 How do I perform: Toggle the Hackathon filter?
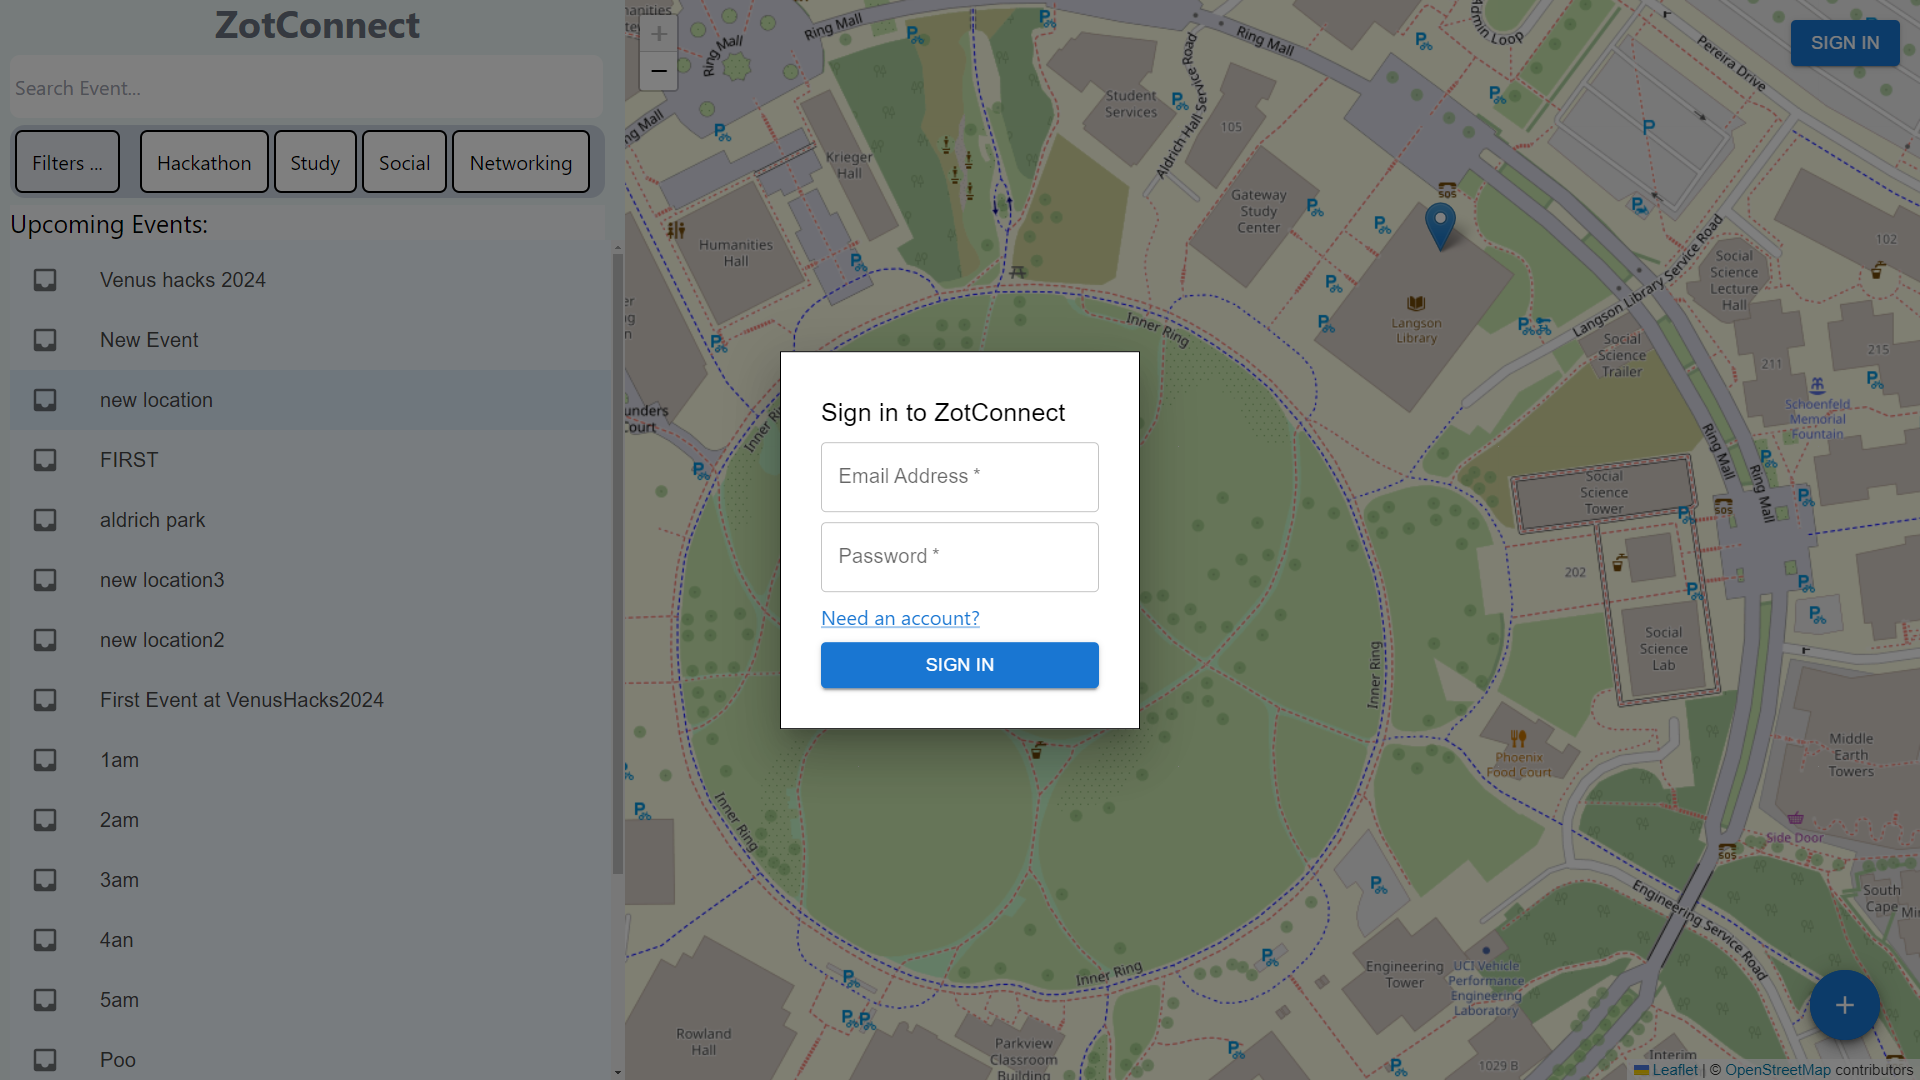[x=204, y=162]
